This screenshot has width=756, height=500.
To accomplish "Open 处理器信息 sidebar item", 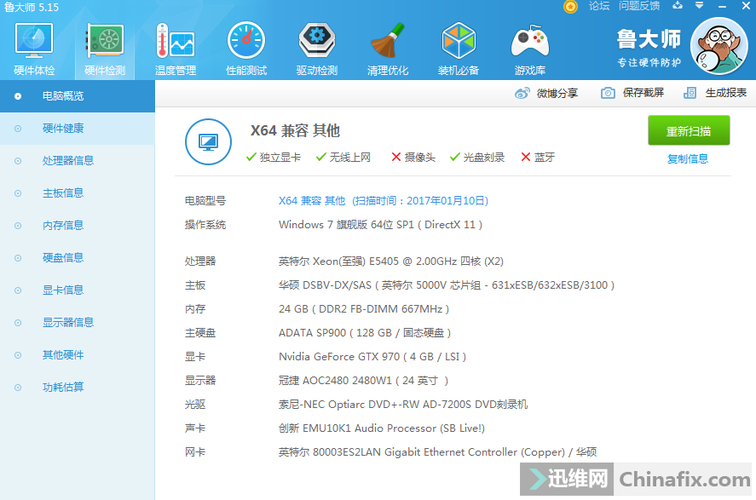I will pyautogui.click(x=77, y=161).
